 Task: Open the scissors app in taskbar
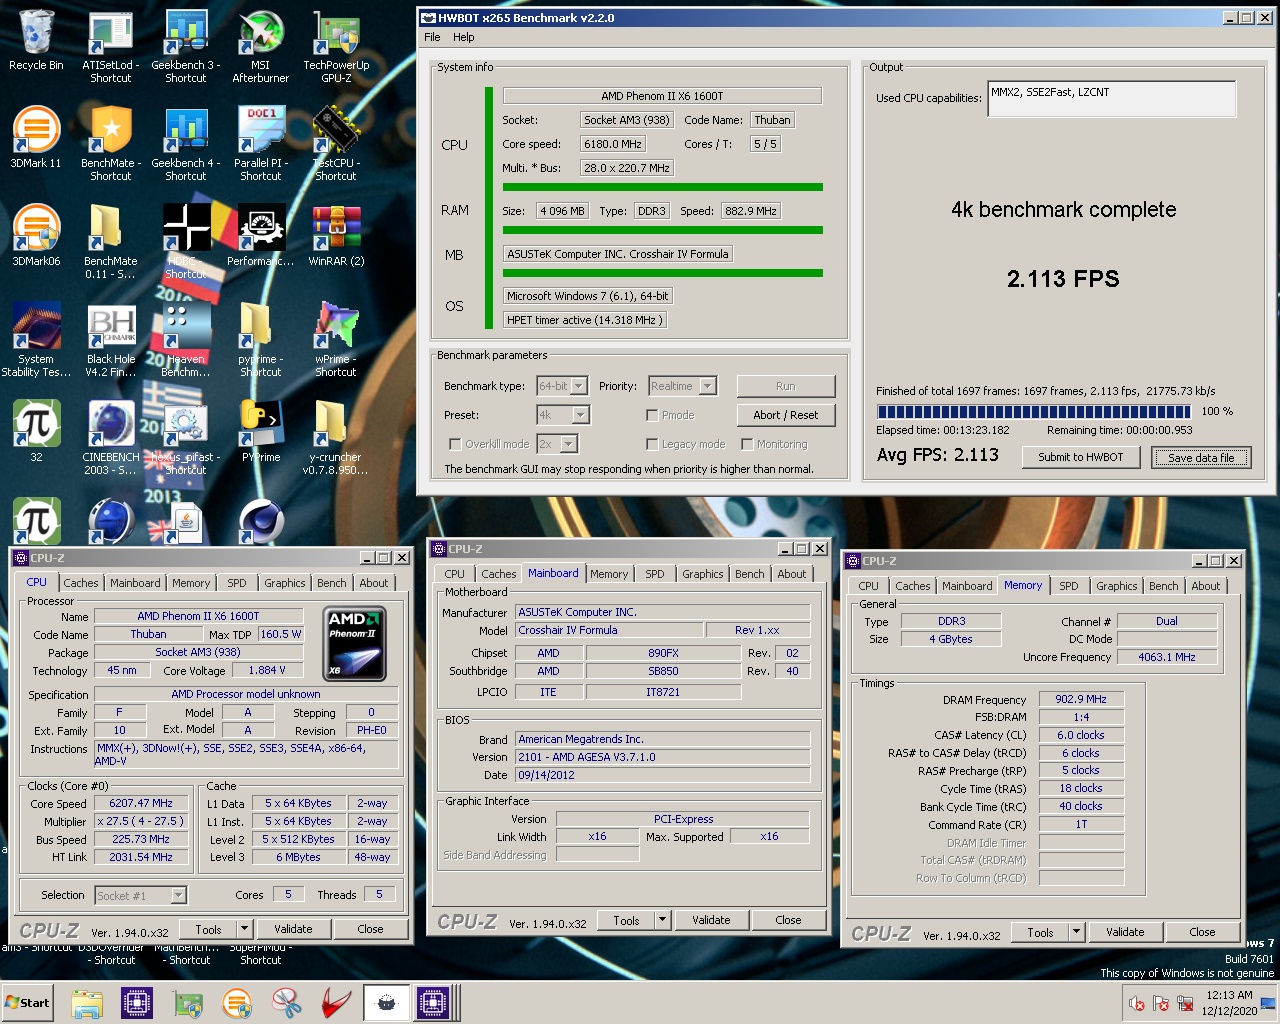click(x=287, y=1003)
